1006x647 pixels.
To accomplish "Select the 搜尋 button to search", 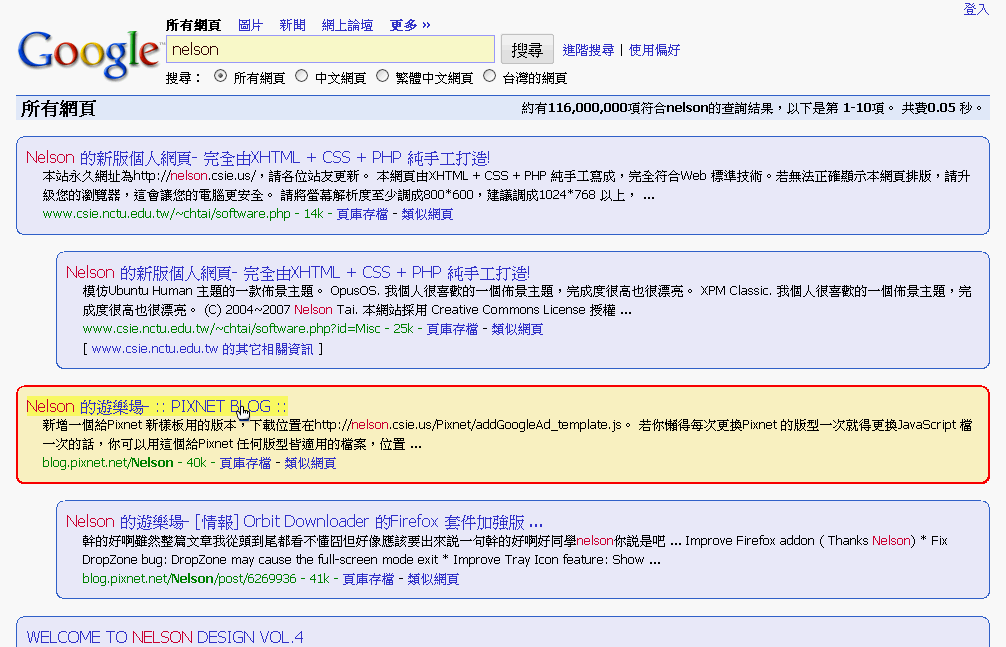I will click(527, 48).
